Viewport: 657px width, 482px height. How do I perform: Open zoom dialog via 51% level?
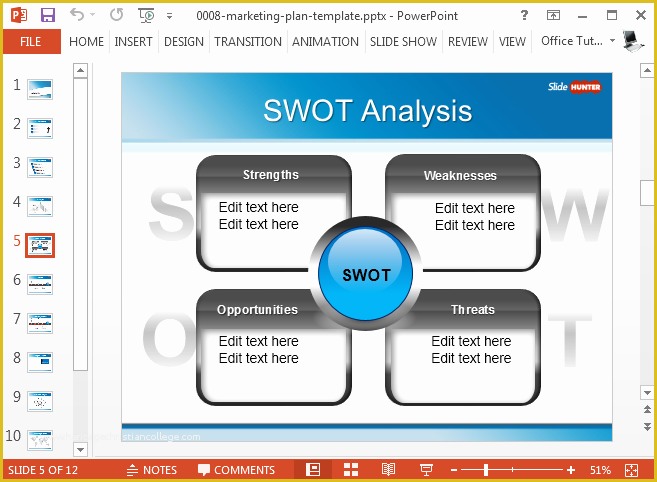(x=600, y=470)
